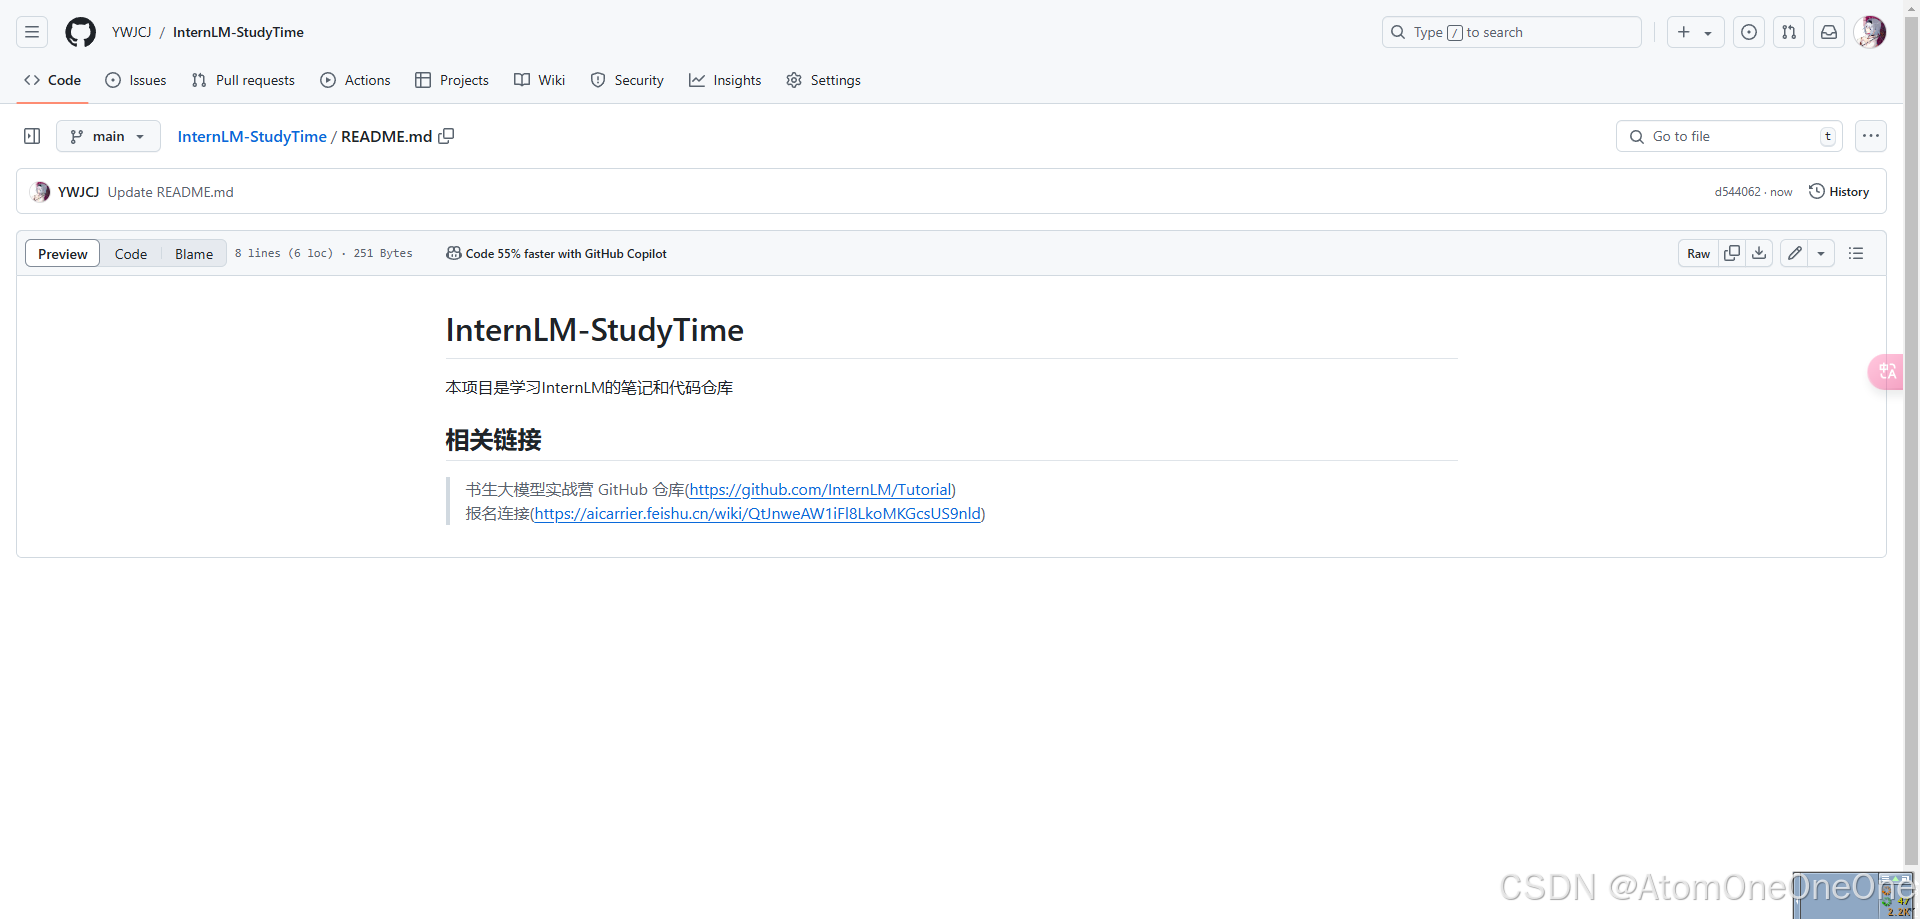
Task: Open the Actions tab
Action: [355, 80]
